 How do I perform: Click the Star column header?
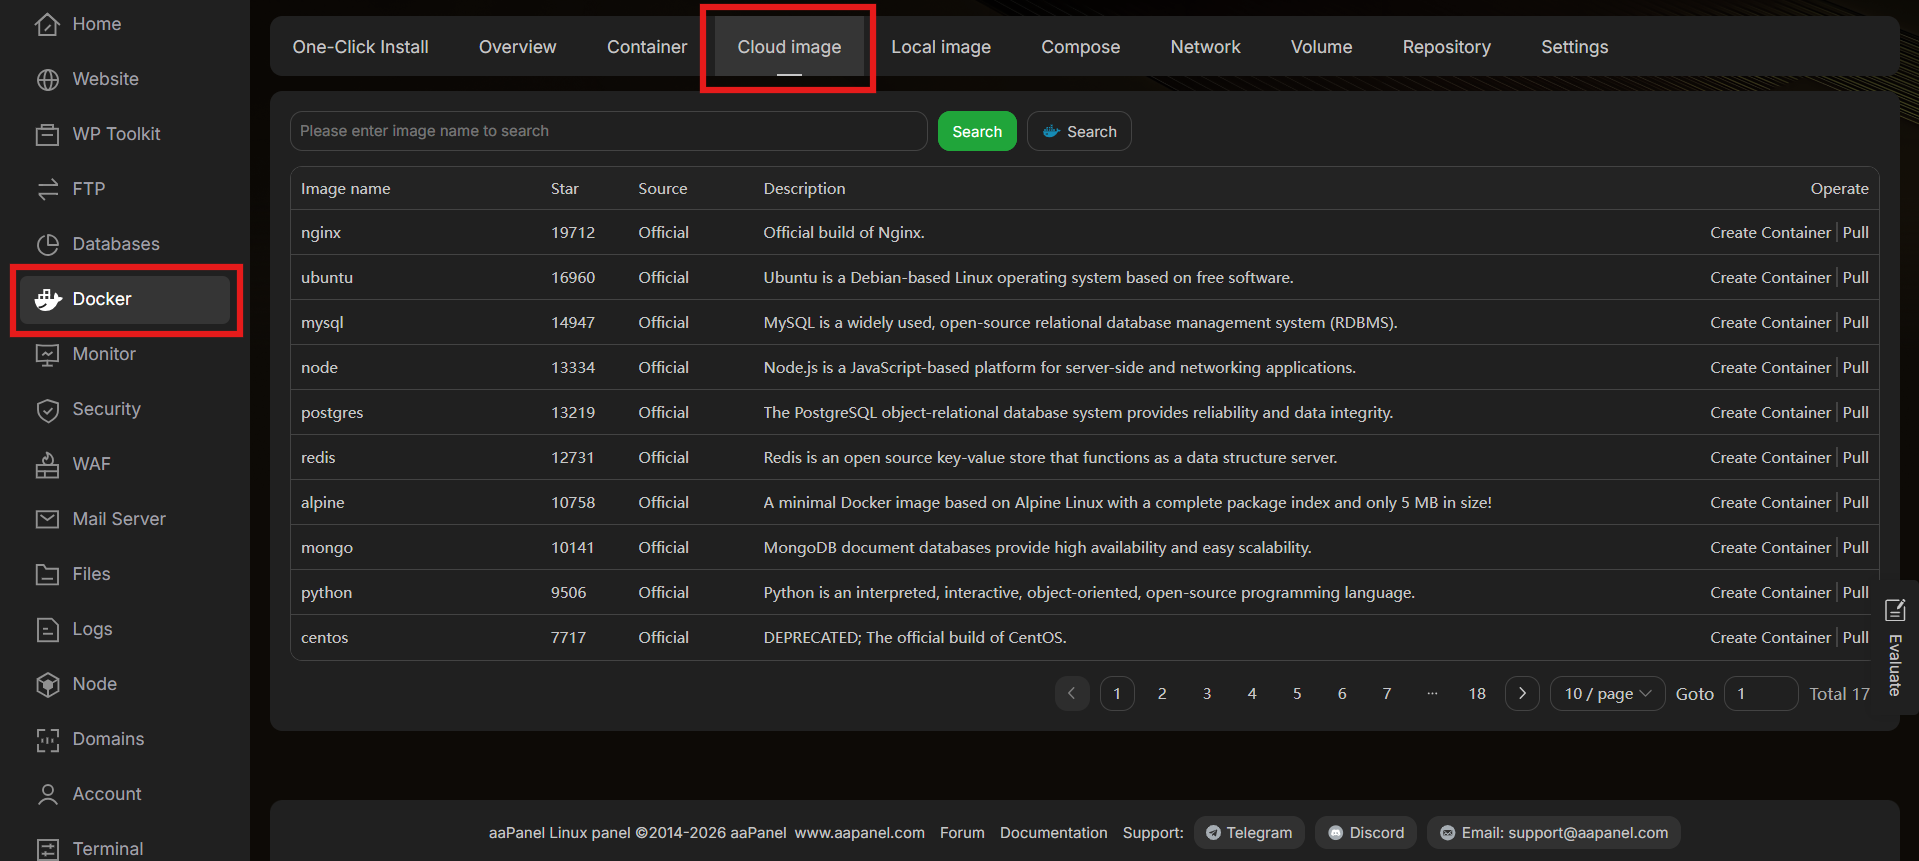pyautogui.click(x=565, y=188)
